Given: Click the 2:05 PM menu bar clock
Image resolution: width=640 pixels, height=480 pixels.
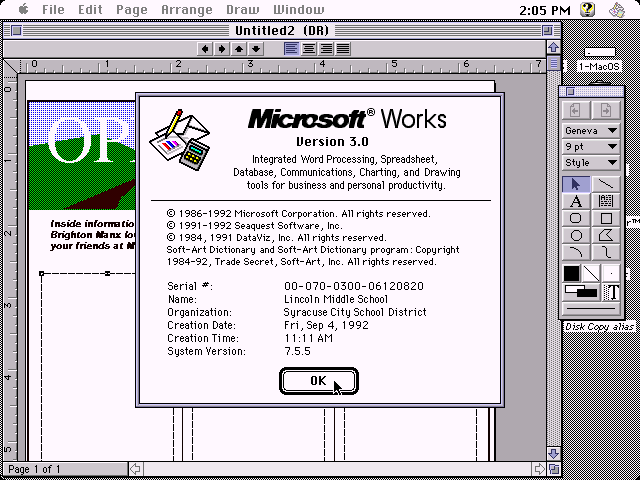Looking at the screenshot, I should coord(544,10).
